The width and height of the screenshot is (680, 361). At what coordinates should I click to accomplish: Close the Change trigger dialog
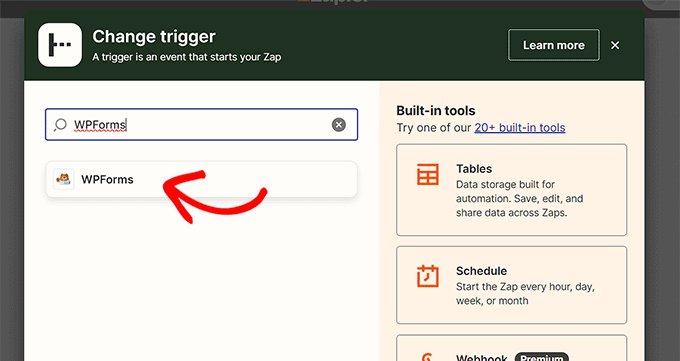click(x=615, y=45)
